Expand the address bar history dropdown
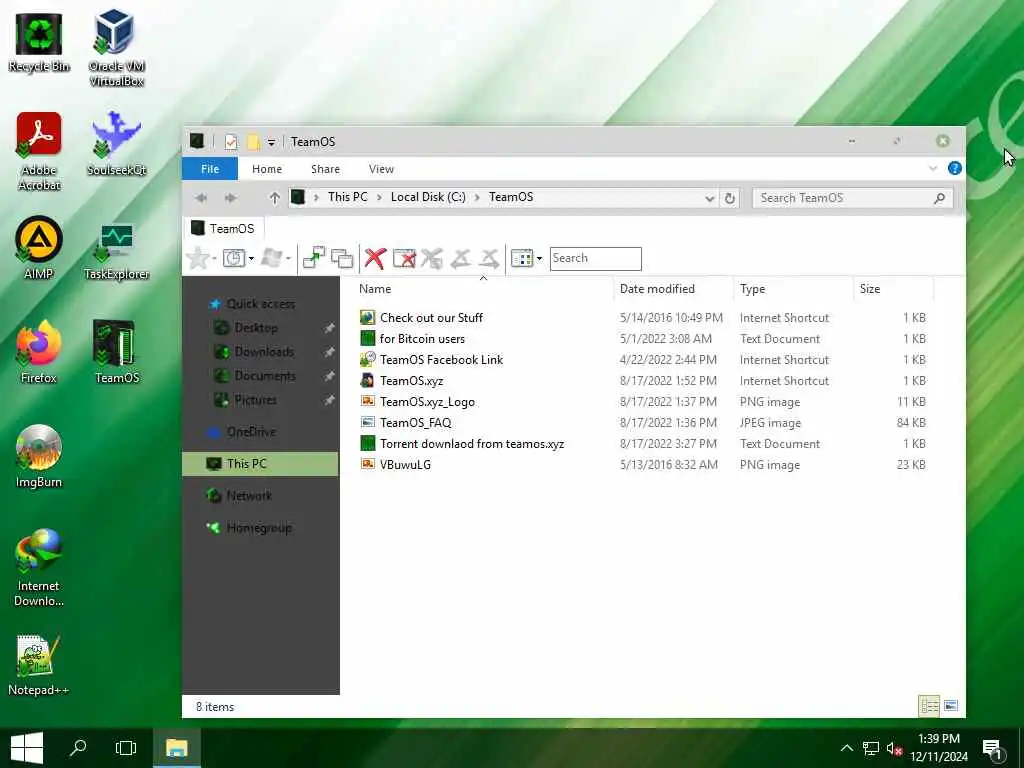The height and width of the screenshot is (768, 1024). [x=709, y=199]
